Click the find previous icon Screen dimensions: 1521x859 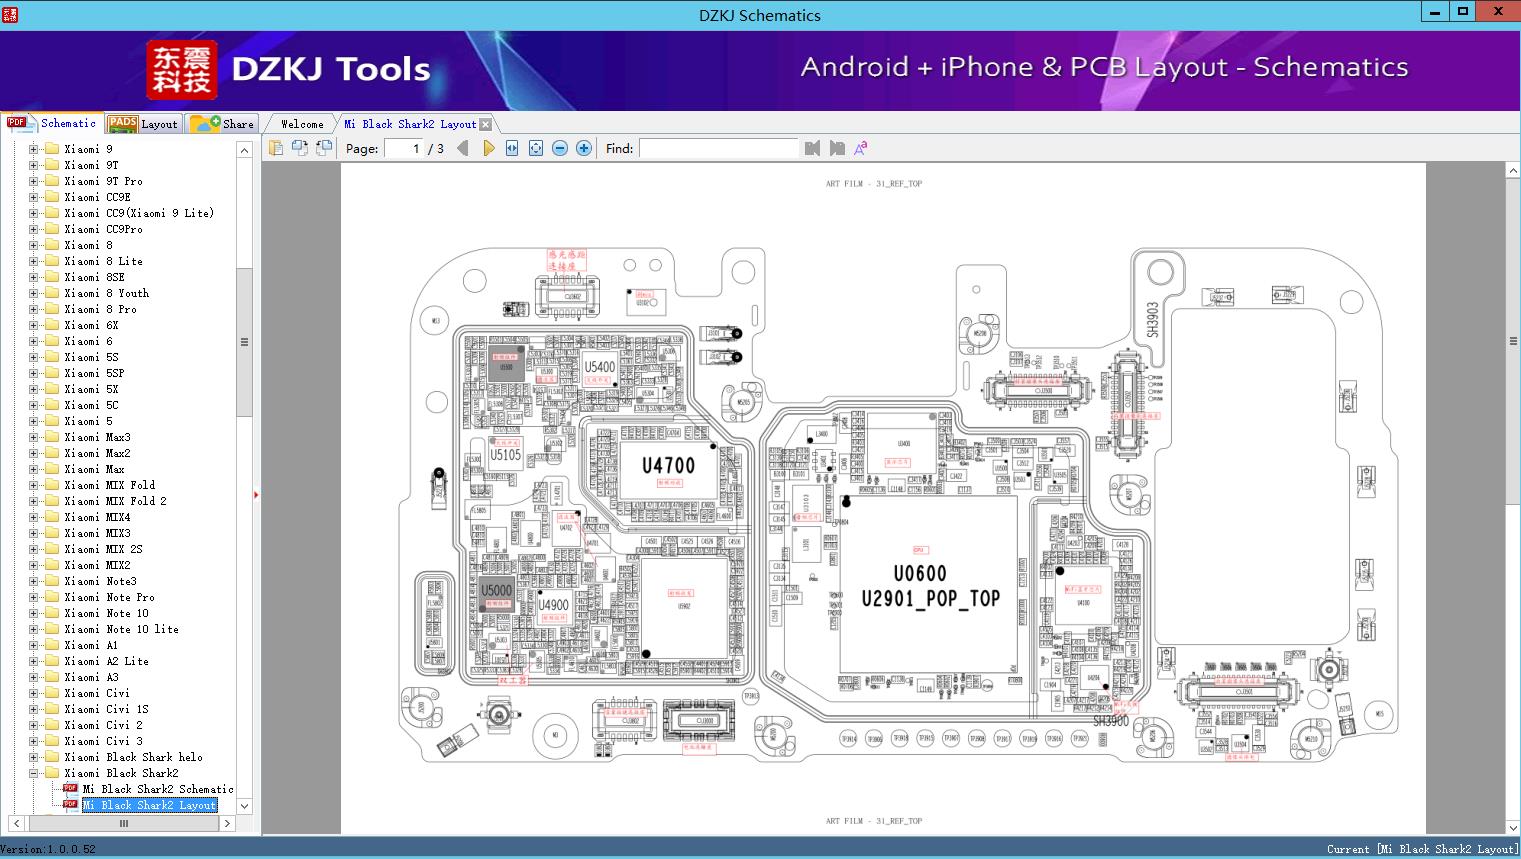pos(812,148)
